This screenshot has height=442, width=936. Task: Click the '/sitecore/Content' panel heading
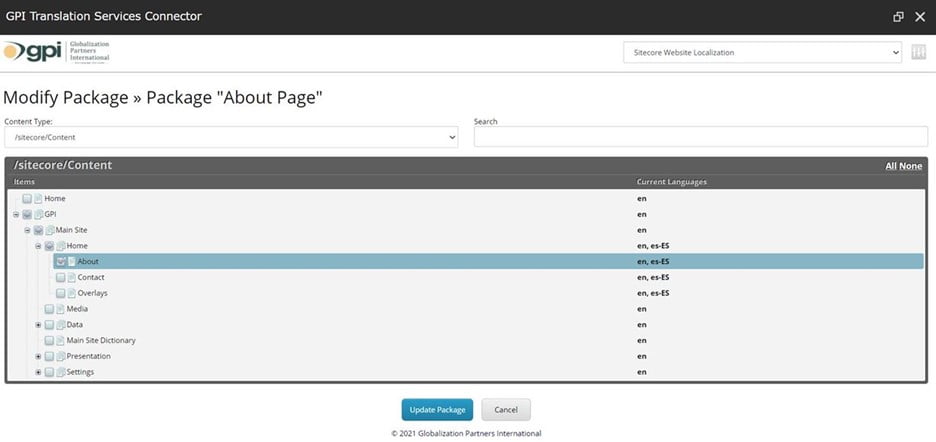point(63,165)
